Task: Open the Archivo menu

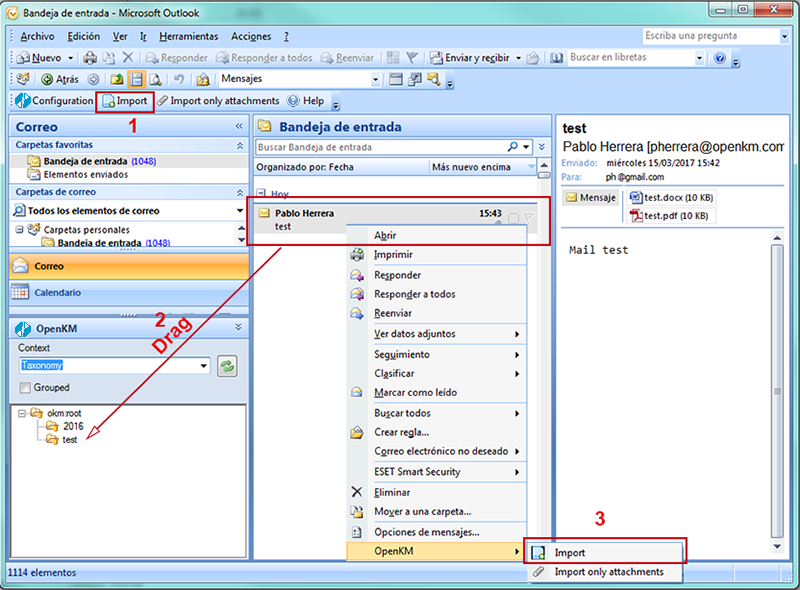Action: [37, 36]
